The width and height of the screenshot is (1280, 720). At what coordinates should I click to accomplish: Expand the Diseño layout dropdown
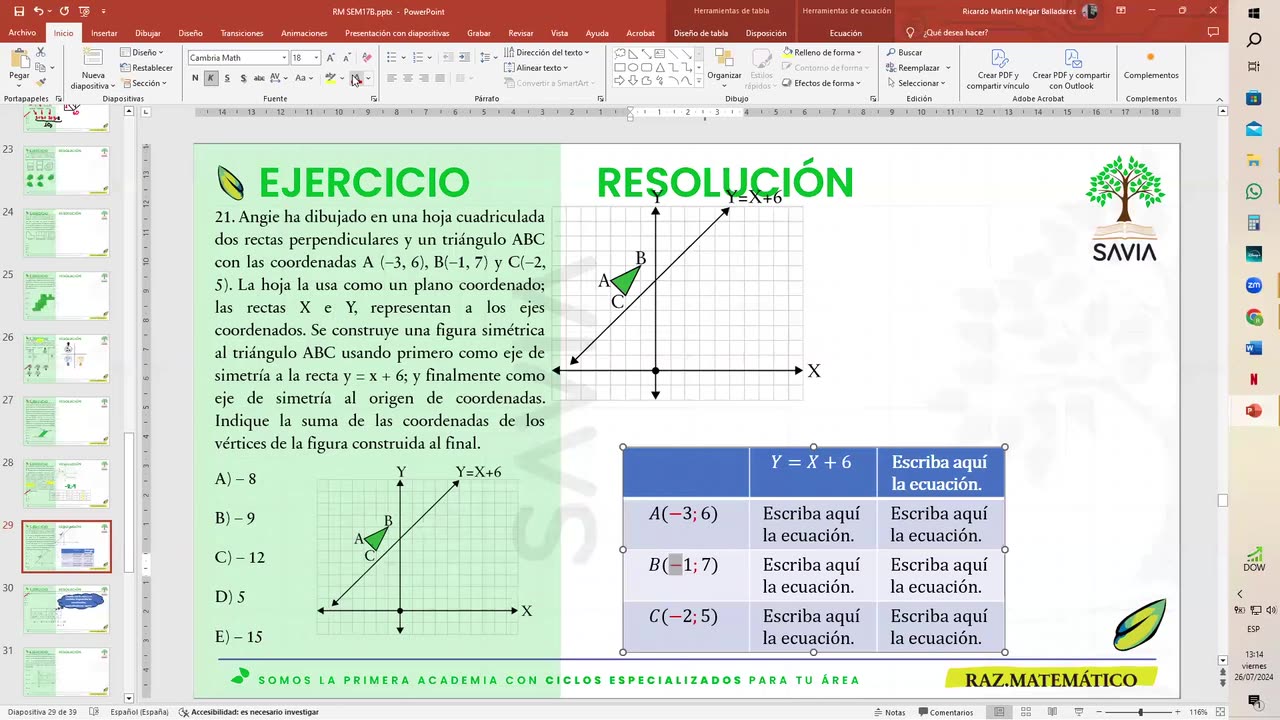point(143,52)
